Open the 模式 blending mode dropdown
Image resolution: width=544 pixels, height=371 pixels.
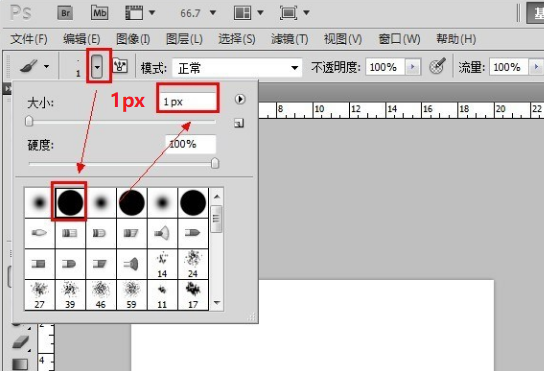[237, 68]
